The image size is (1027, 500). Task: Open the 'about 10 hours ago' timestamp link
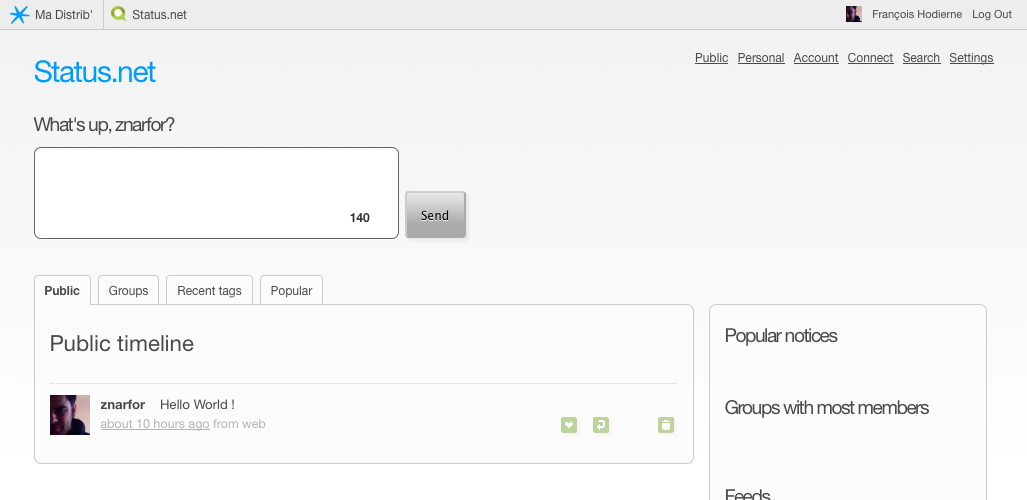pyautogui.click(x=155, y=424)
